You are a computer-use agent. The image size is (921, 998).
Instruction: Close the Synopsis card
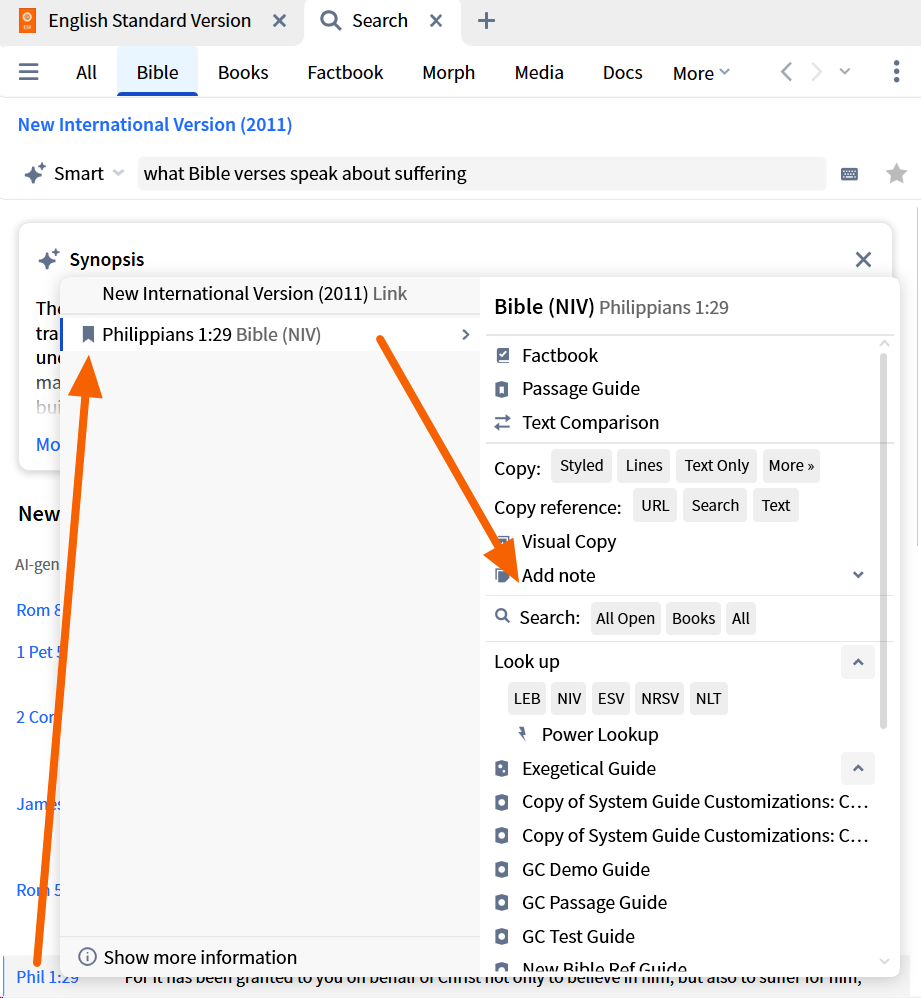(863, 259)
